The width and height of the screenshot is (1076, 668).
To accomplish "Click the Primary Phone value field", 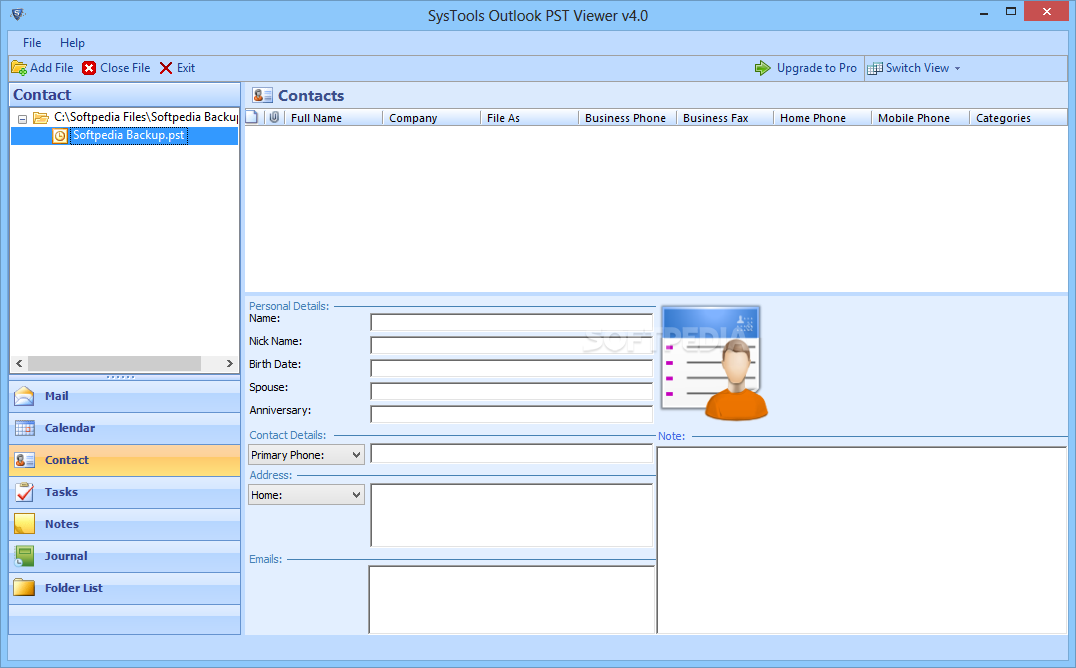I will 511,453.
